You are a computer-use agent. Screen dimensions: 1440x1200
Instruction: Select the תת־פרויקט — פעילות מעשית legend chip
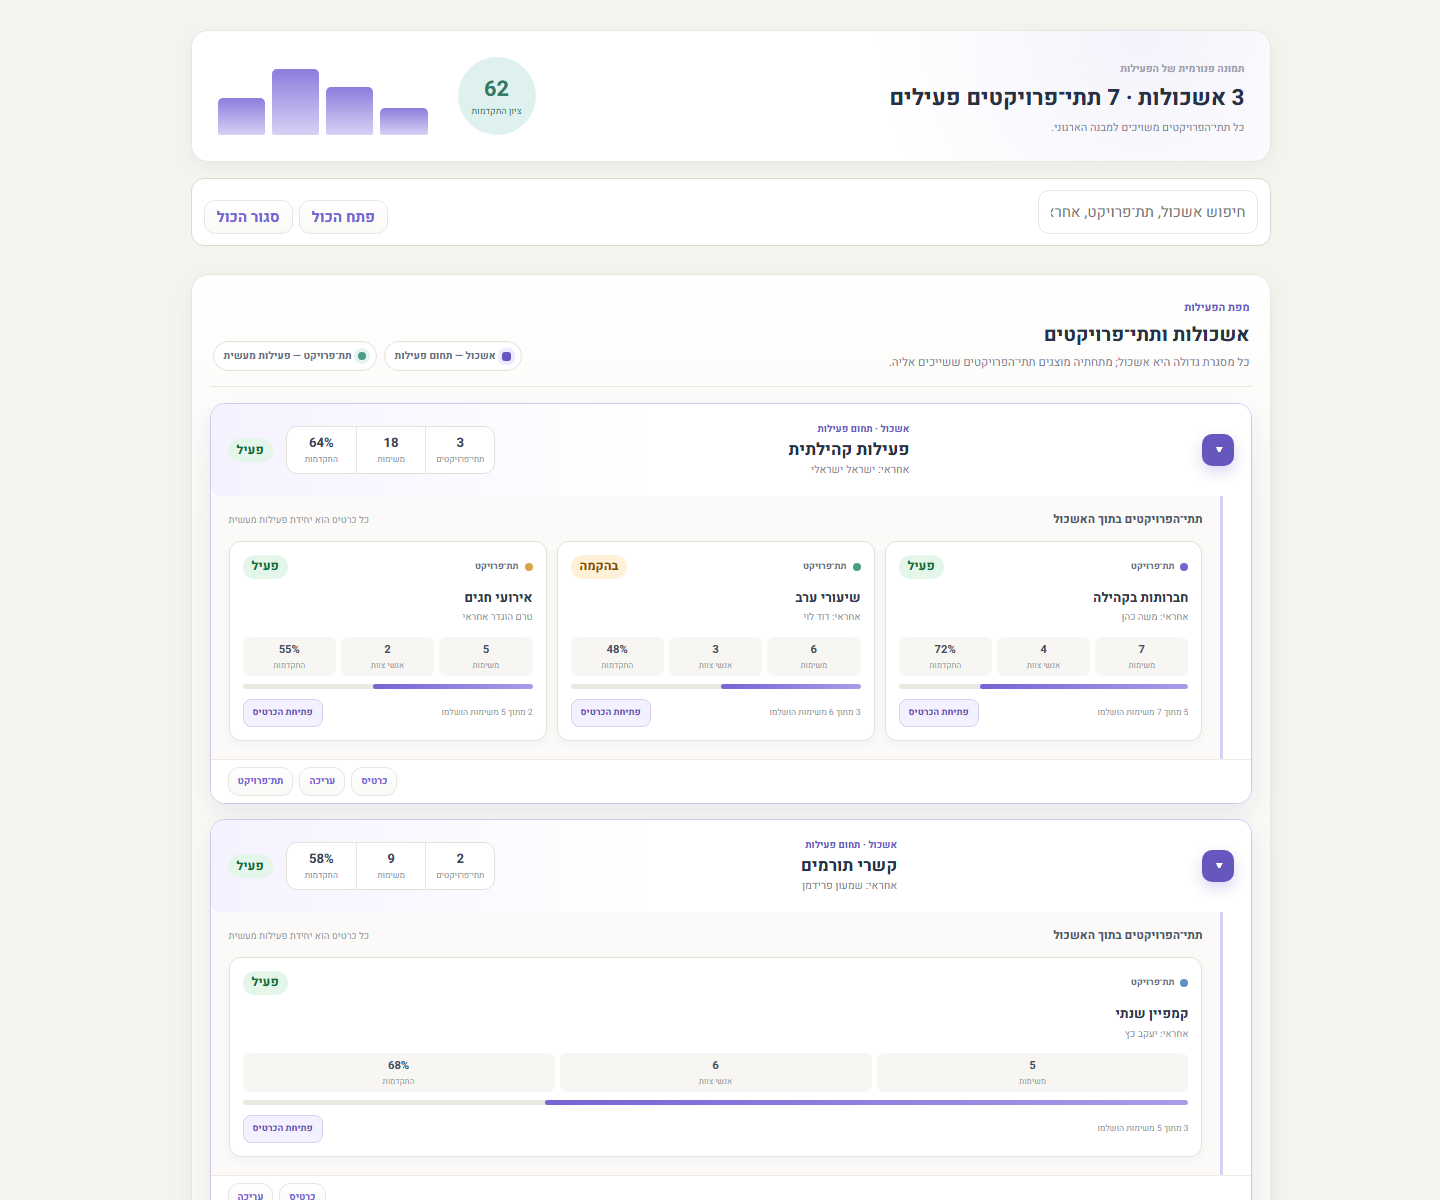[x=295, y=356]
